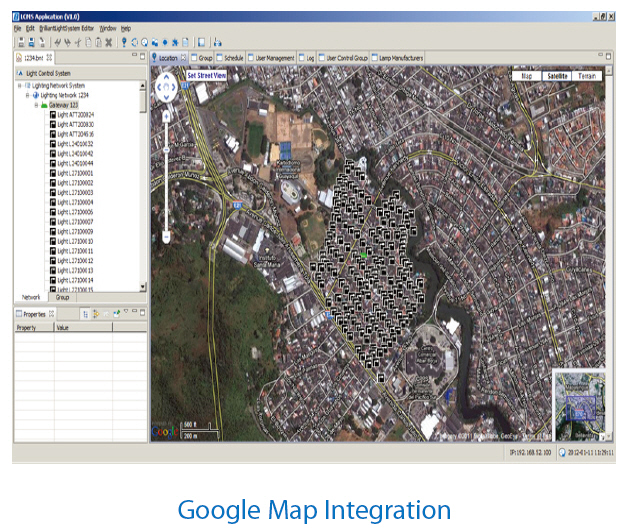Viewport: 633px width, 531px height.
Task: Click the overview minimap thumbnail
Action: 579,404
